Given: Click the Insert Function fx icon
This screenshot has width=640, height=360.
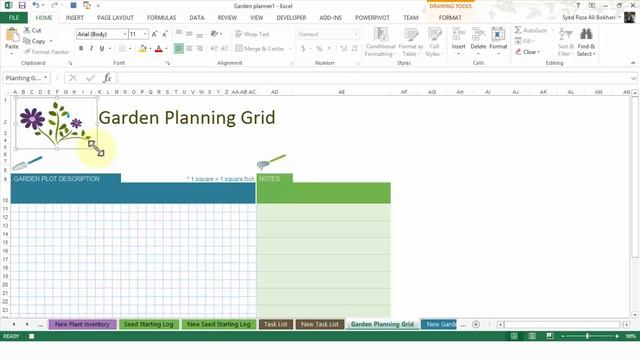Looking at the screenshot, I should [x=107, y=78].
